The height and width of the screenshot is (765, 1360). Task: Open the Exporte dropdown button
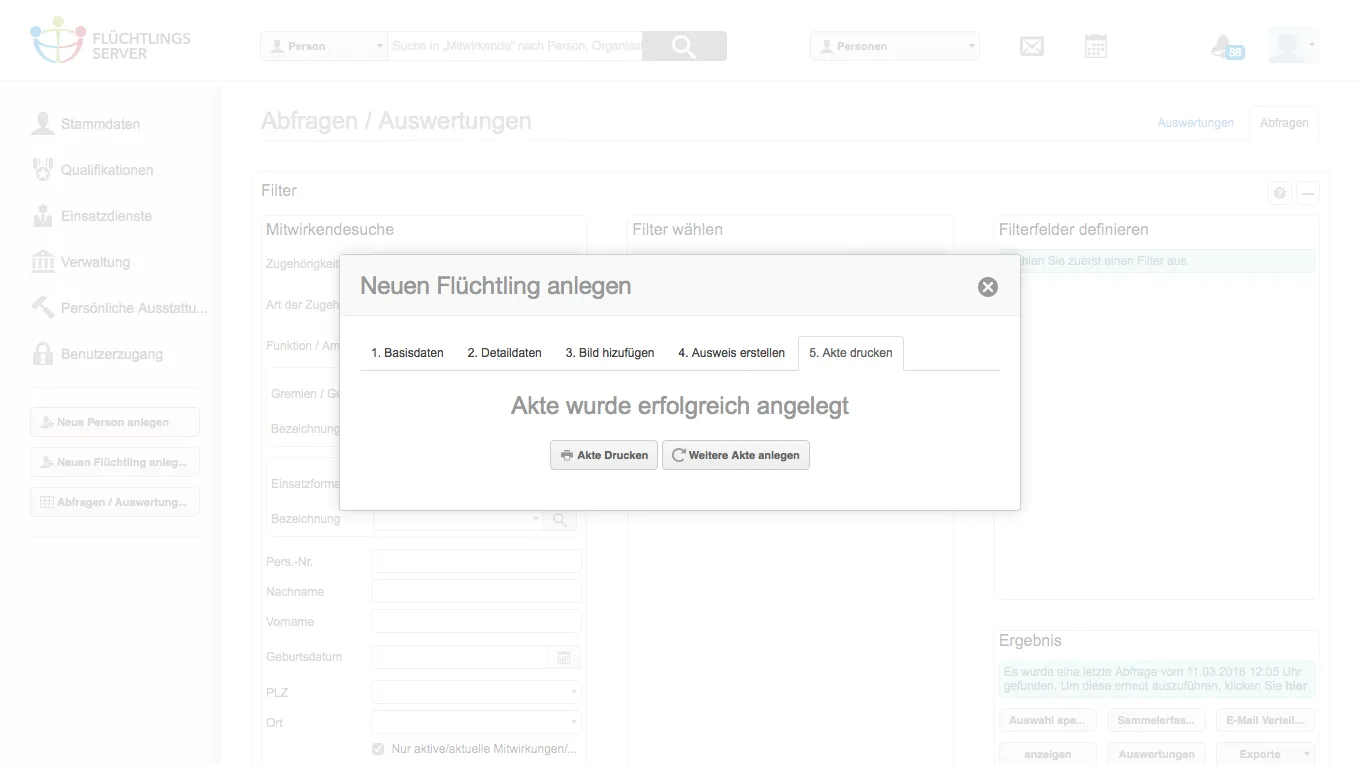pyautogui.click(x=1266, y=754)
